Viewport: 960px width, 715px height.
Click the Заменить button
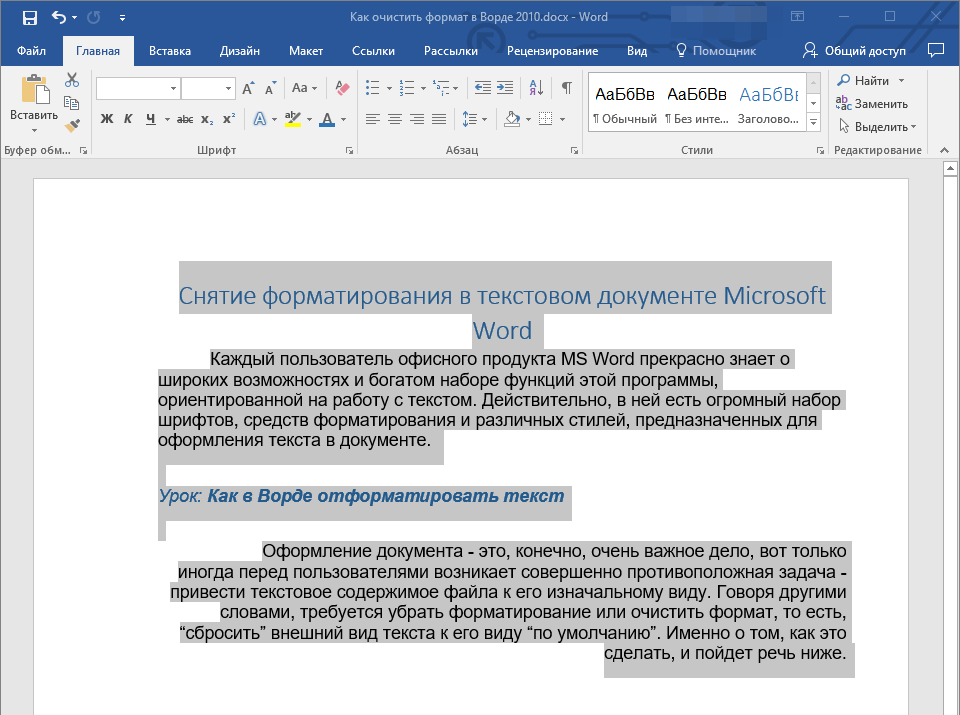872,104
